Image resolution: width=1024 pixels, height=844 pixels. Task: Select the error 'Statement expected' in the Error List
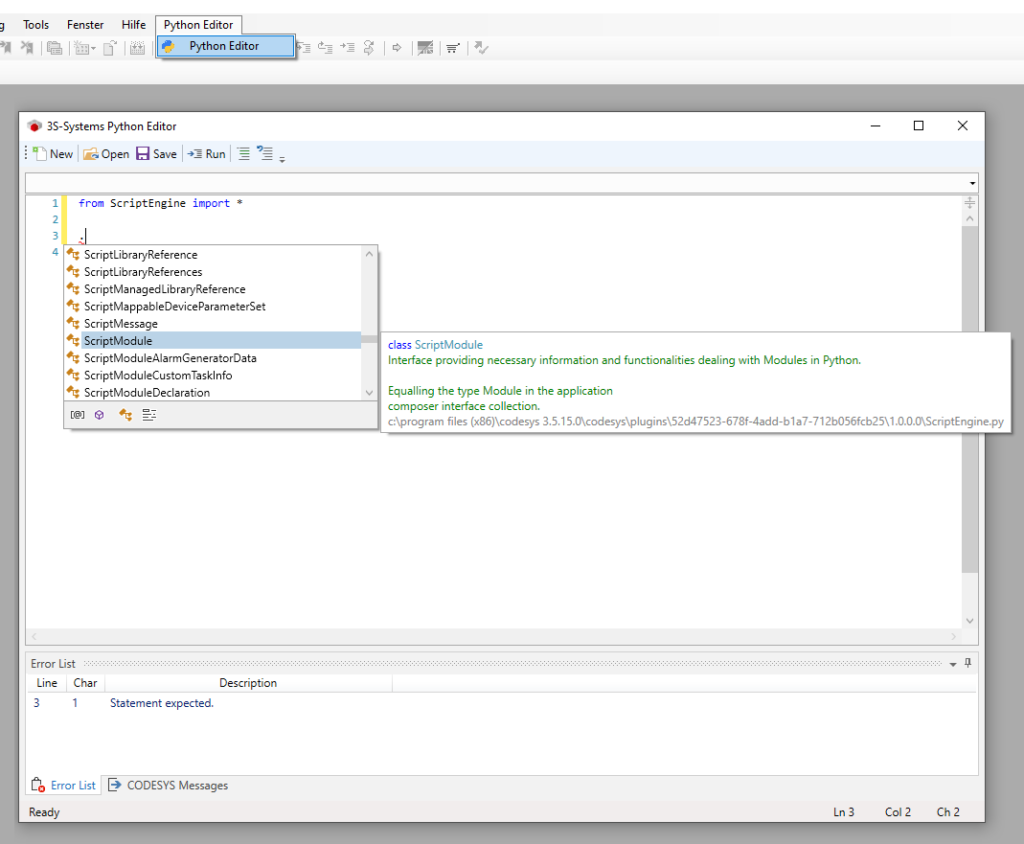click(x=161, y=703)
